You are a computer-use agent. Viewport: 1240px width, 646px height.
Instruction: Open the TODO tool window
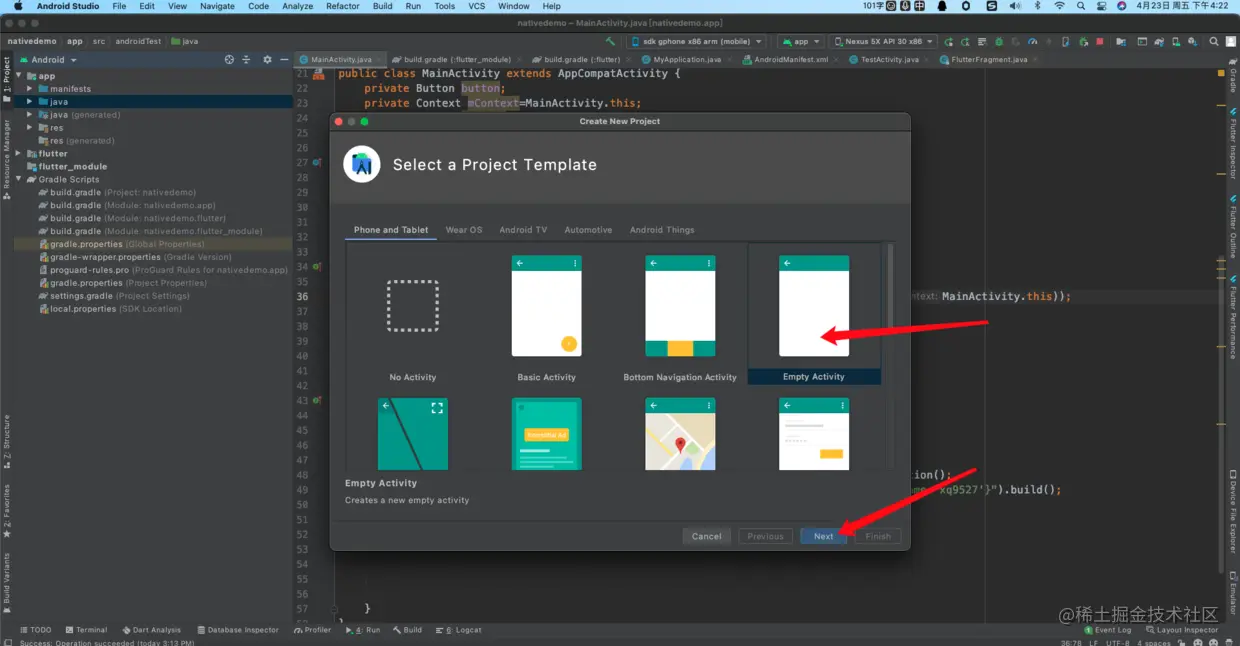[35, 630]
